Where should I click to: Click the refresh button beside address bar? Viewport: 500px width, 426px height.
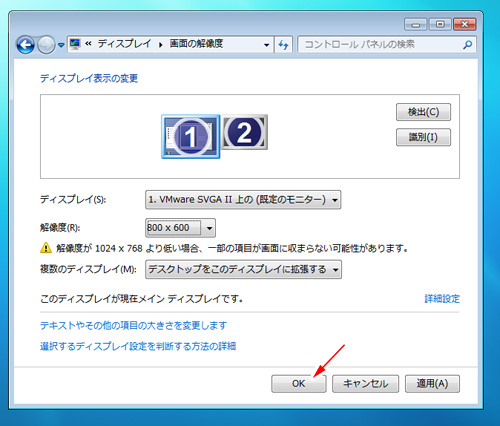click(283, 45)
